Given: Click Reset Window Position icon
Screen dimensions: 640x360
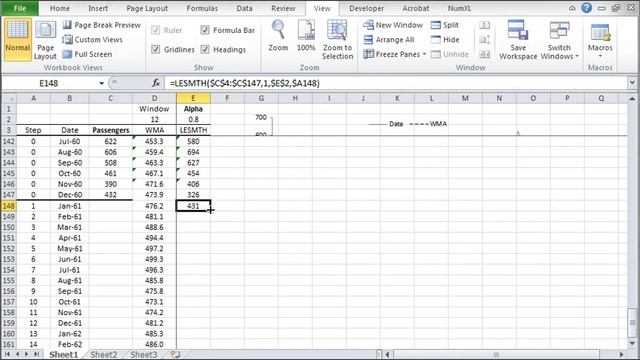Looking at the screenshot, I should tap(484, 54).
